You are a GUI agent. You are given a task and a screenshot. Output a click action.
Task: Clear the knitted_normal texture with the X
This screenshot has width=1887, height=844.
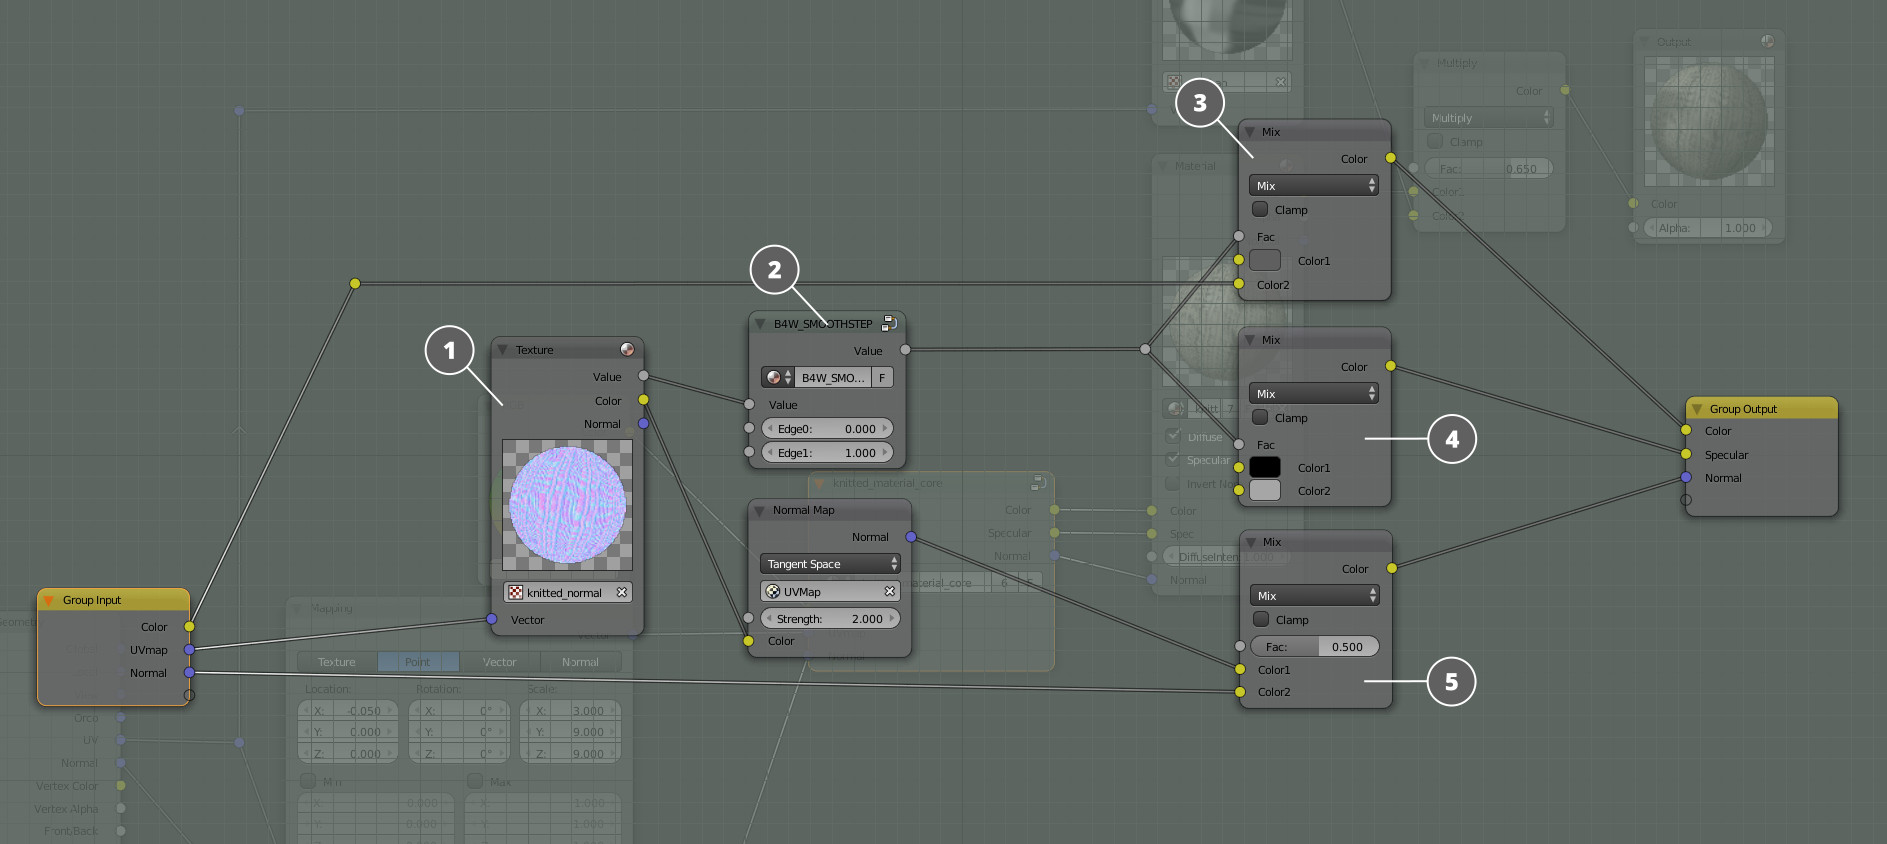click(x=622, y=593)
